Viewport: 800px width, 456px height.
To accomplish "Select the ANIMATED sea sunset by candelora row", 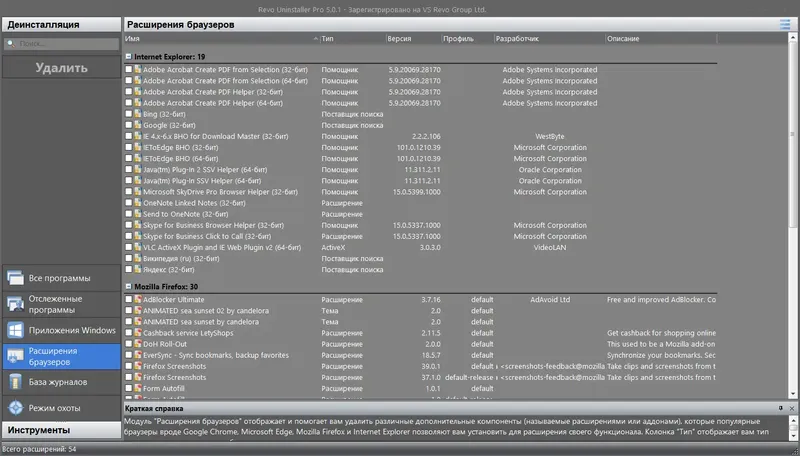I will click(421, 322).
